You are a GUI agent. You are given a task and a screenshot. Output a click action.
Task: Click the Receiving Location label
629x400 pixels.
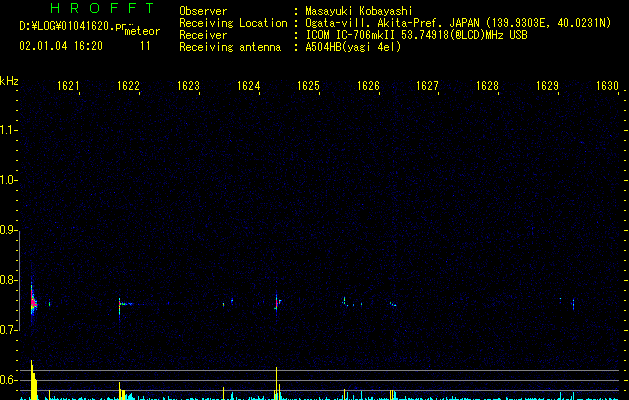coord(233,23)
